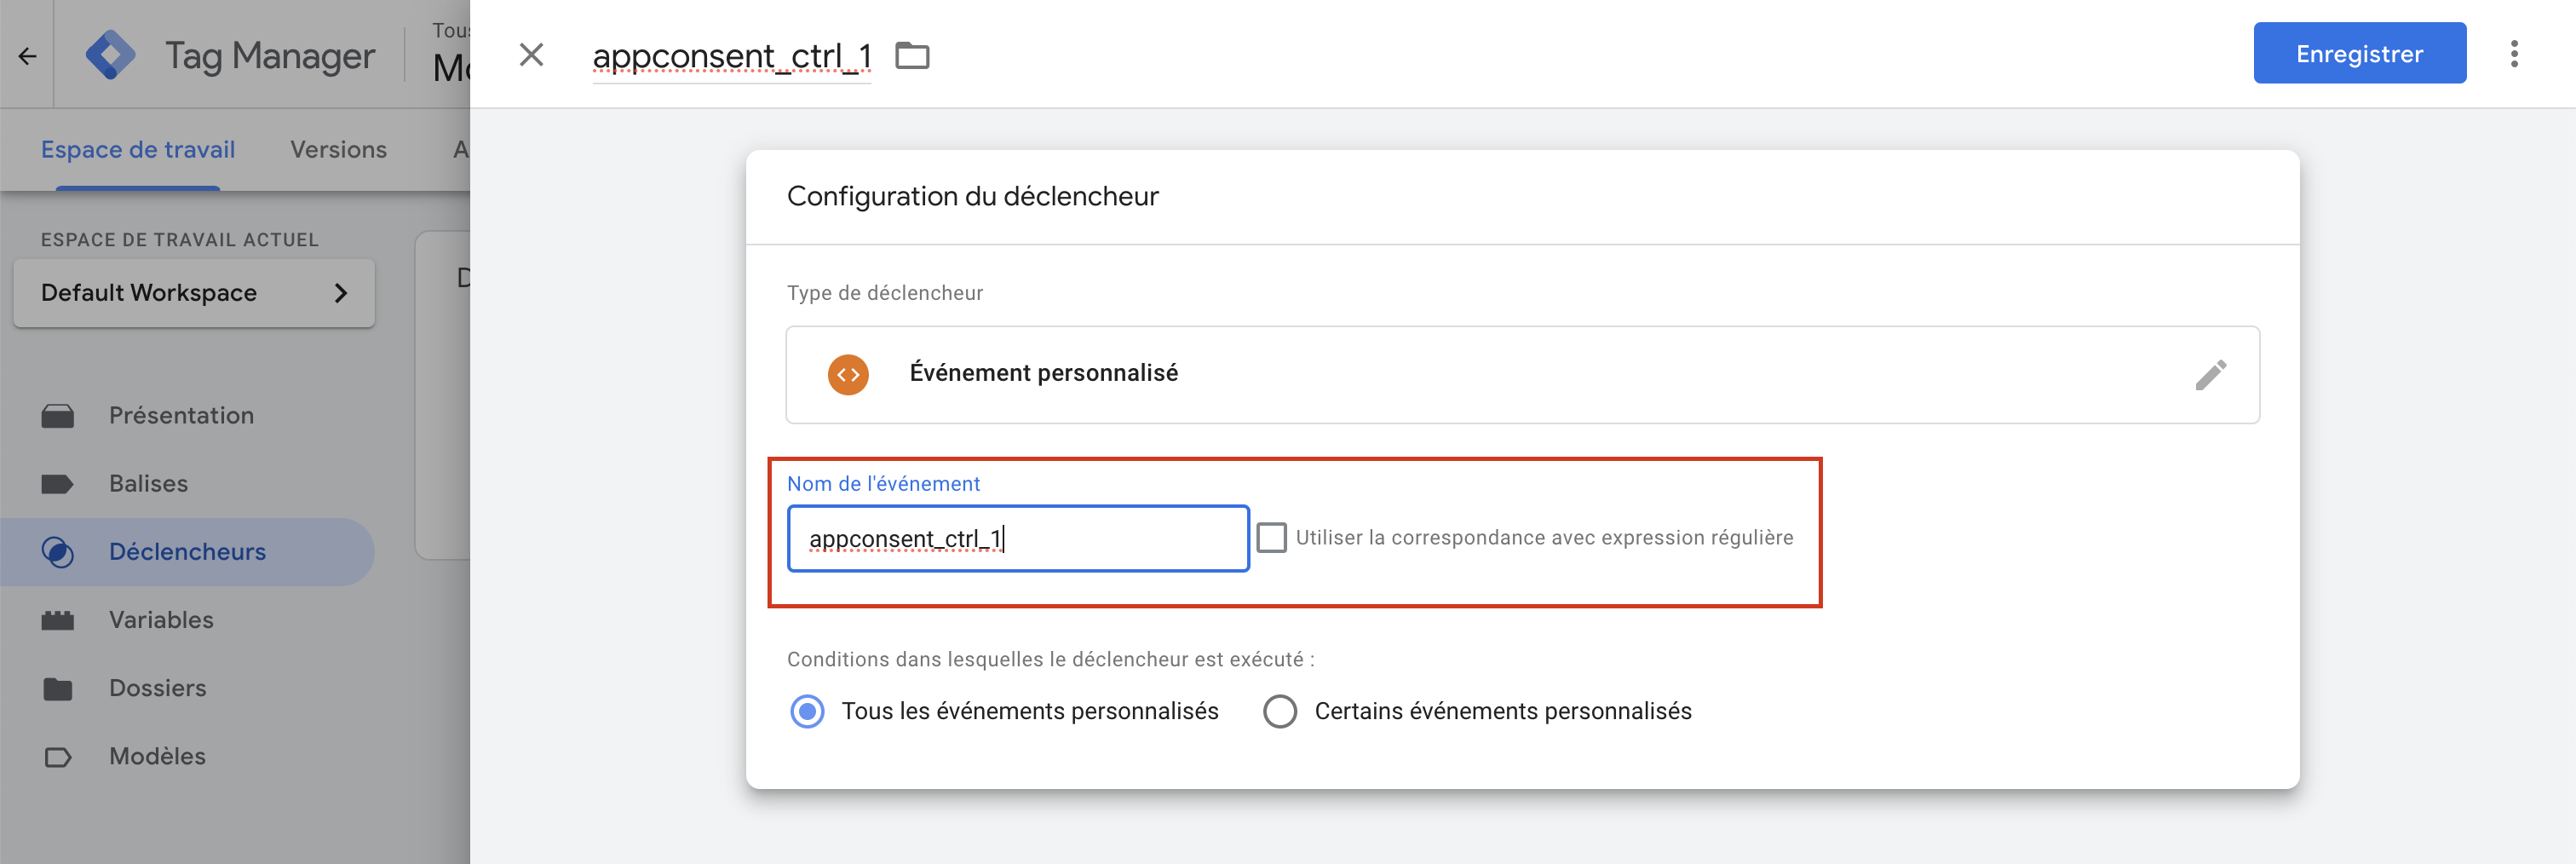Click the orange custom event type icon
Screen dimensions: 2576x864
click(848, 375)
